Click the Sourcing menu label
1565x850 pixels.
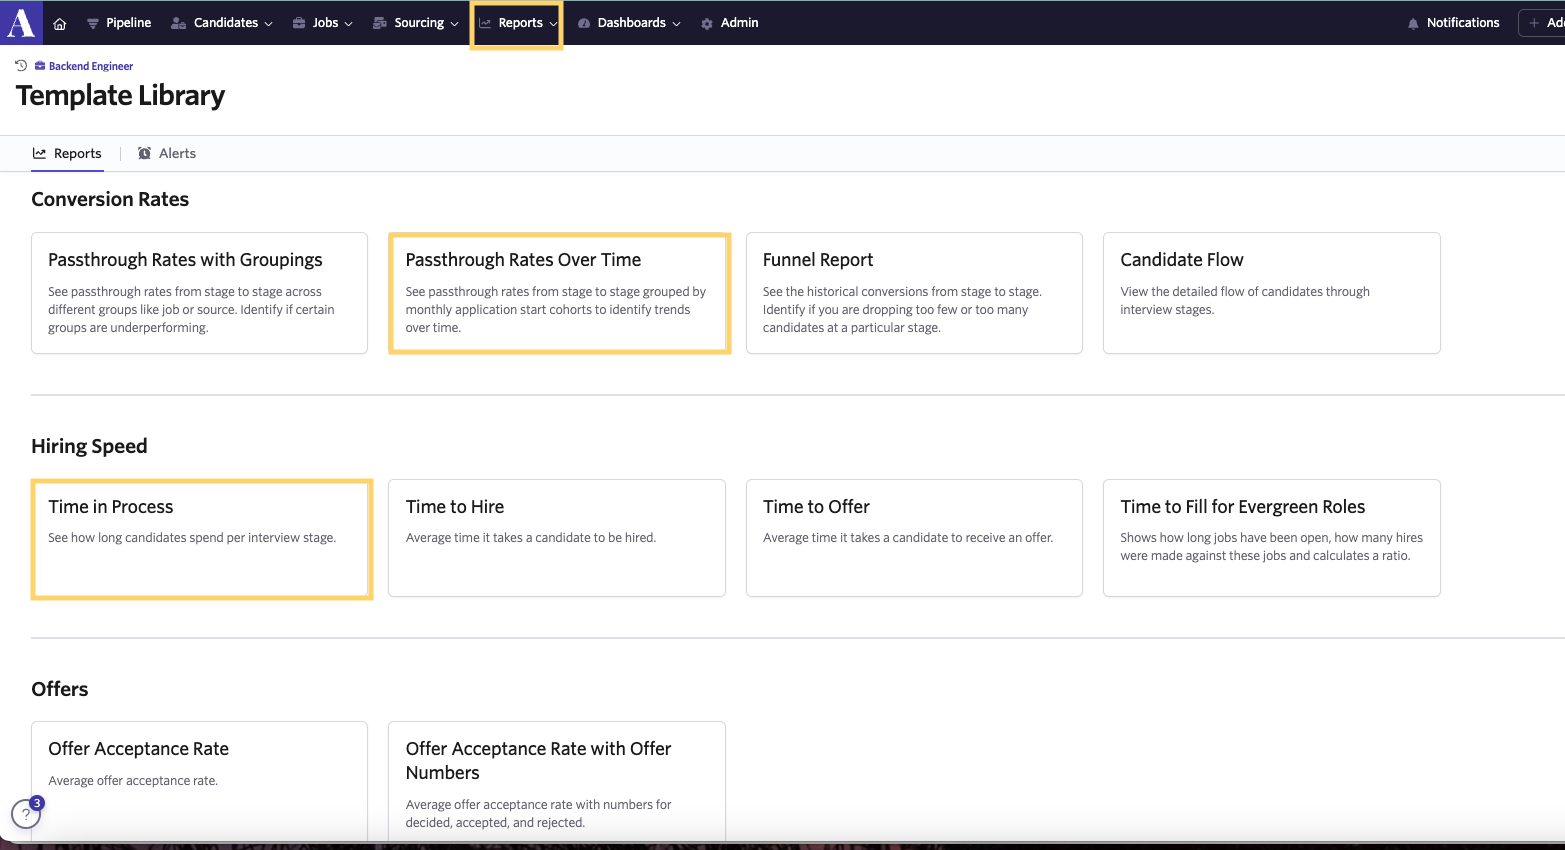[419, 23]
